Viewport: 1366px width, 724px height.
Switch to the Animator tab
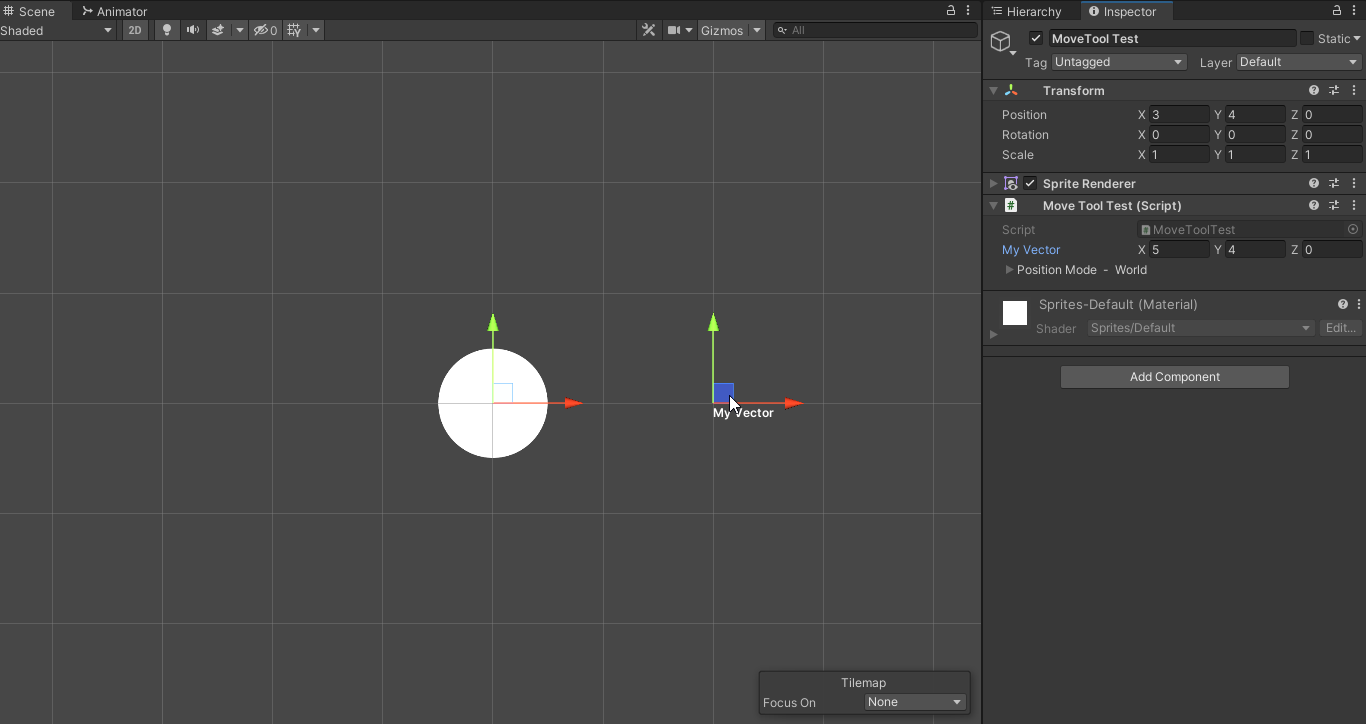(114, 11)
